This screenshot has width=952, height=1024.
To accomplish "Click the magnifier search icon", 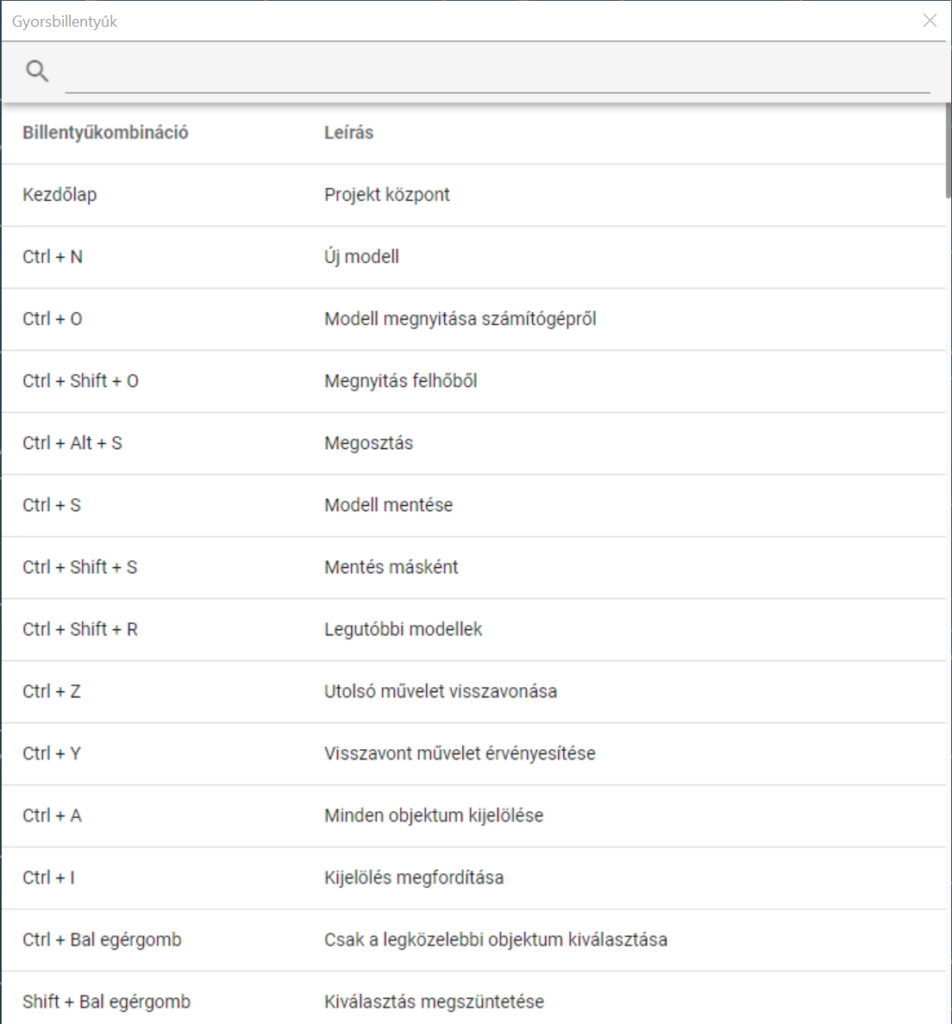I will [x=37, y=71].
